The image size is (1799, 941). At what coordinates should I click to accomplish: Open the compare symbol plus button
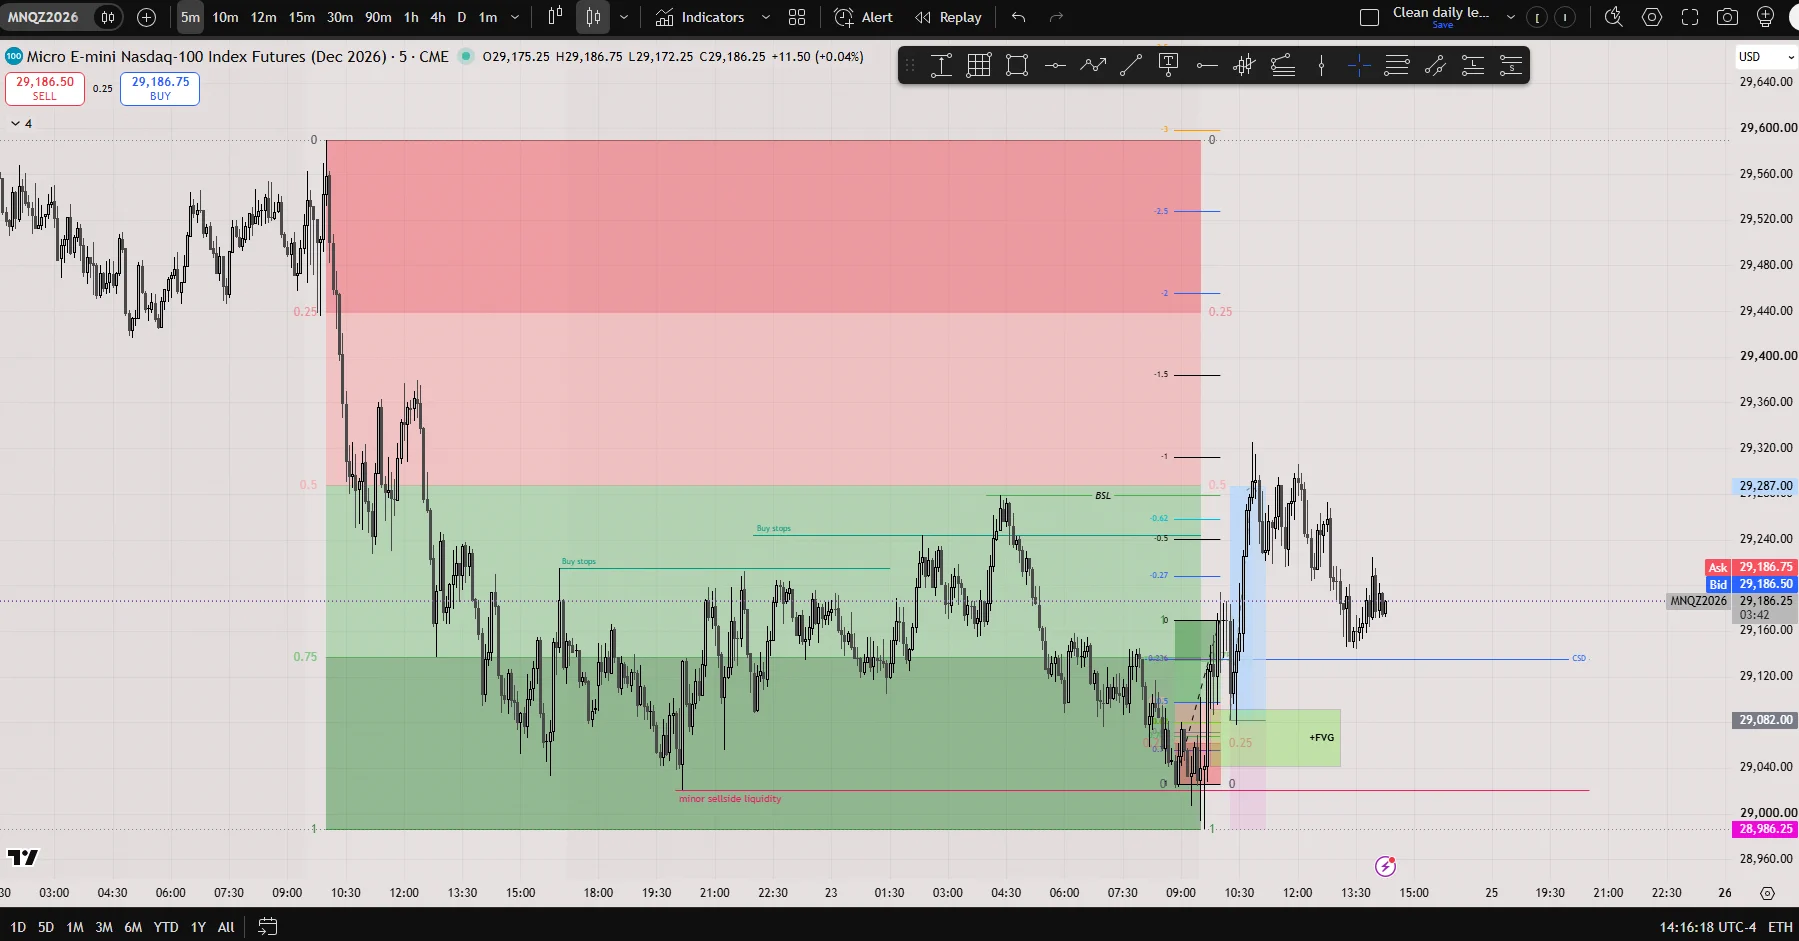coord(146,17)
